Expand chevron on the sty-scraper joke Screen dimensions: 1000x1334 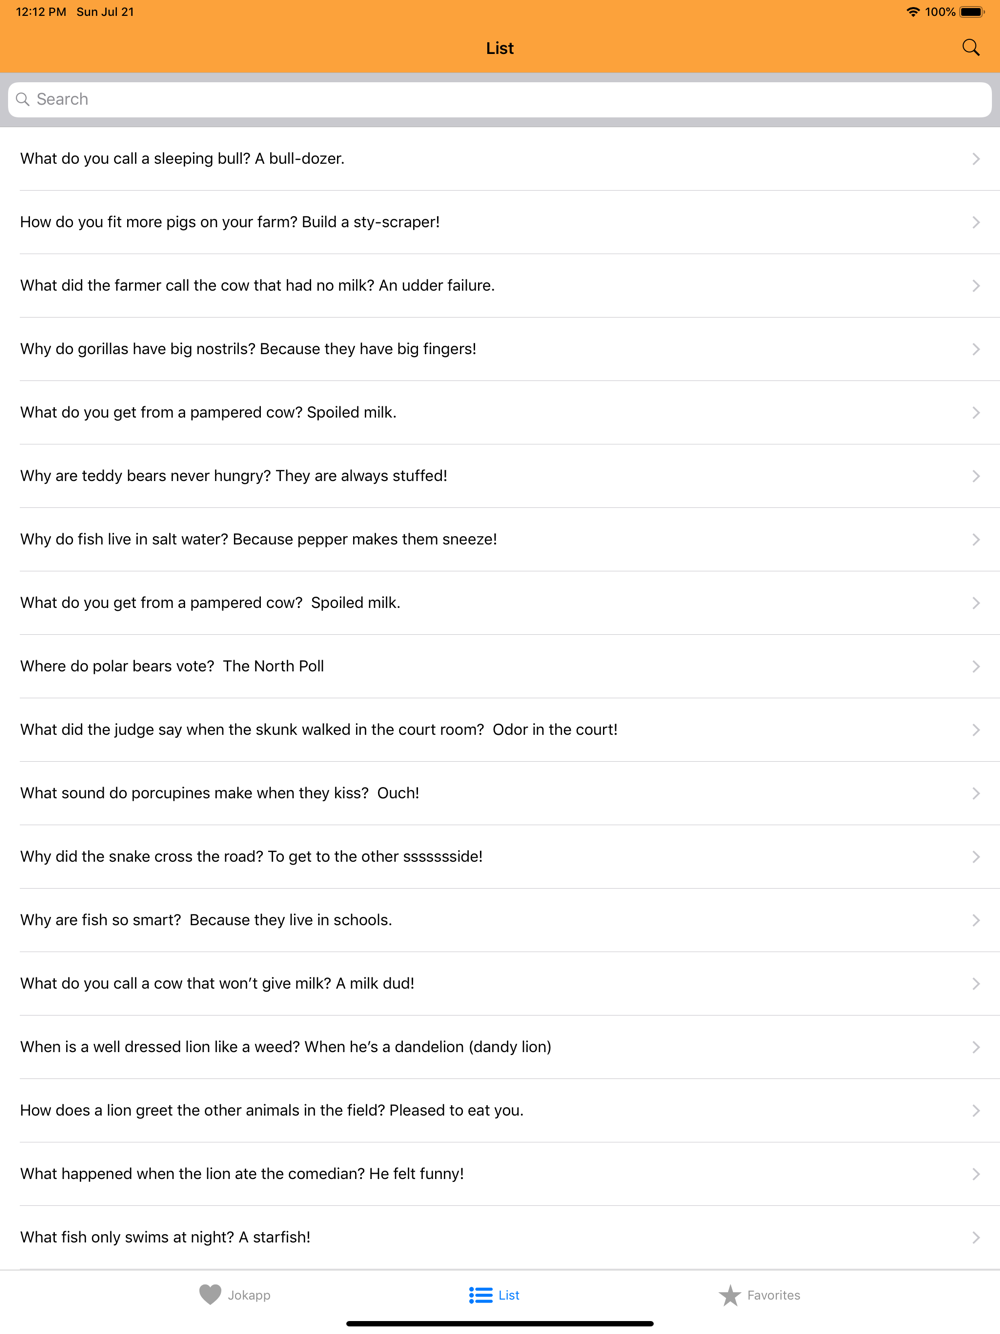(x=975, y=222)
